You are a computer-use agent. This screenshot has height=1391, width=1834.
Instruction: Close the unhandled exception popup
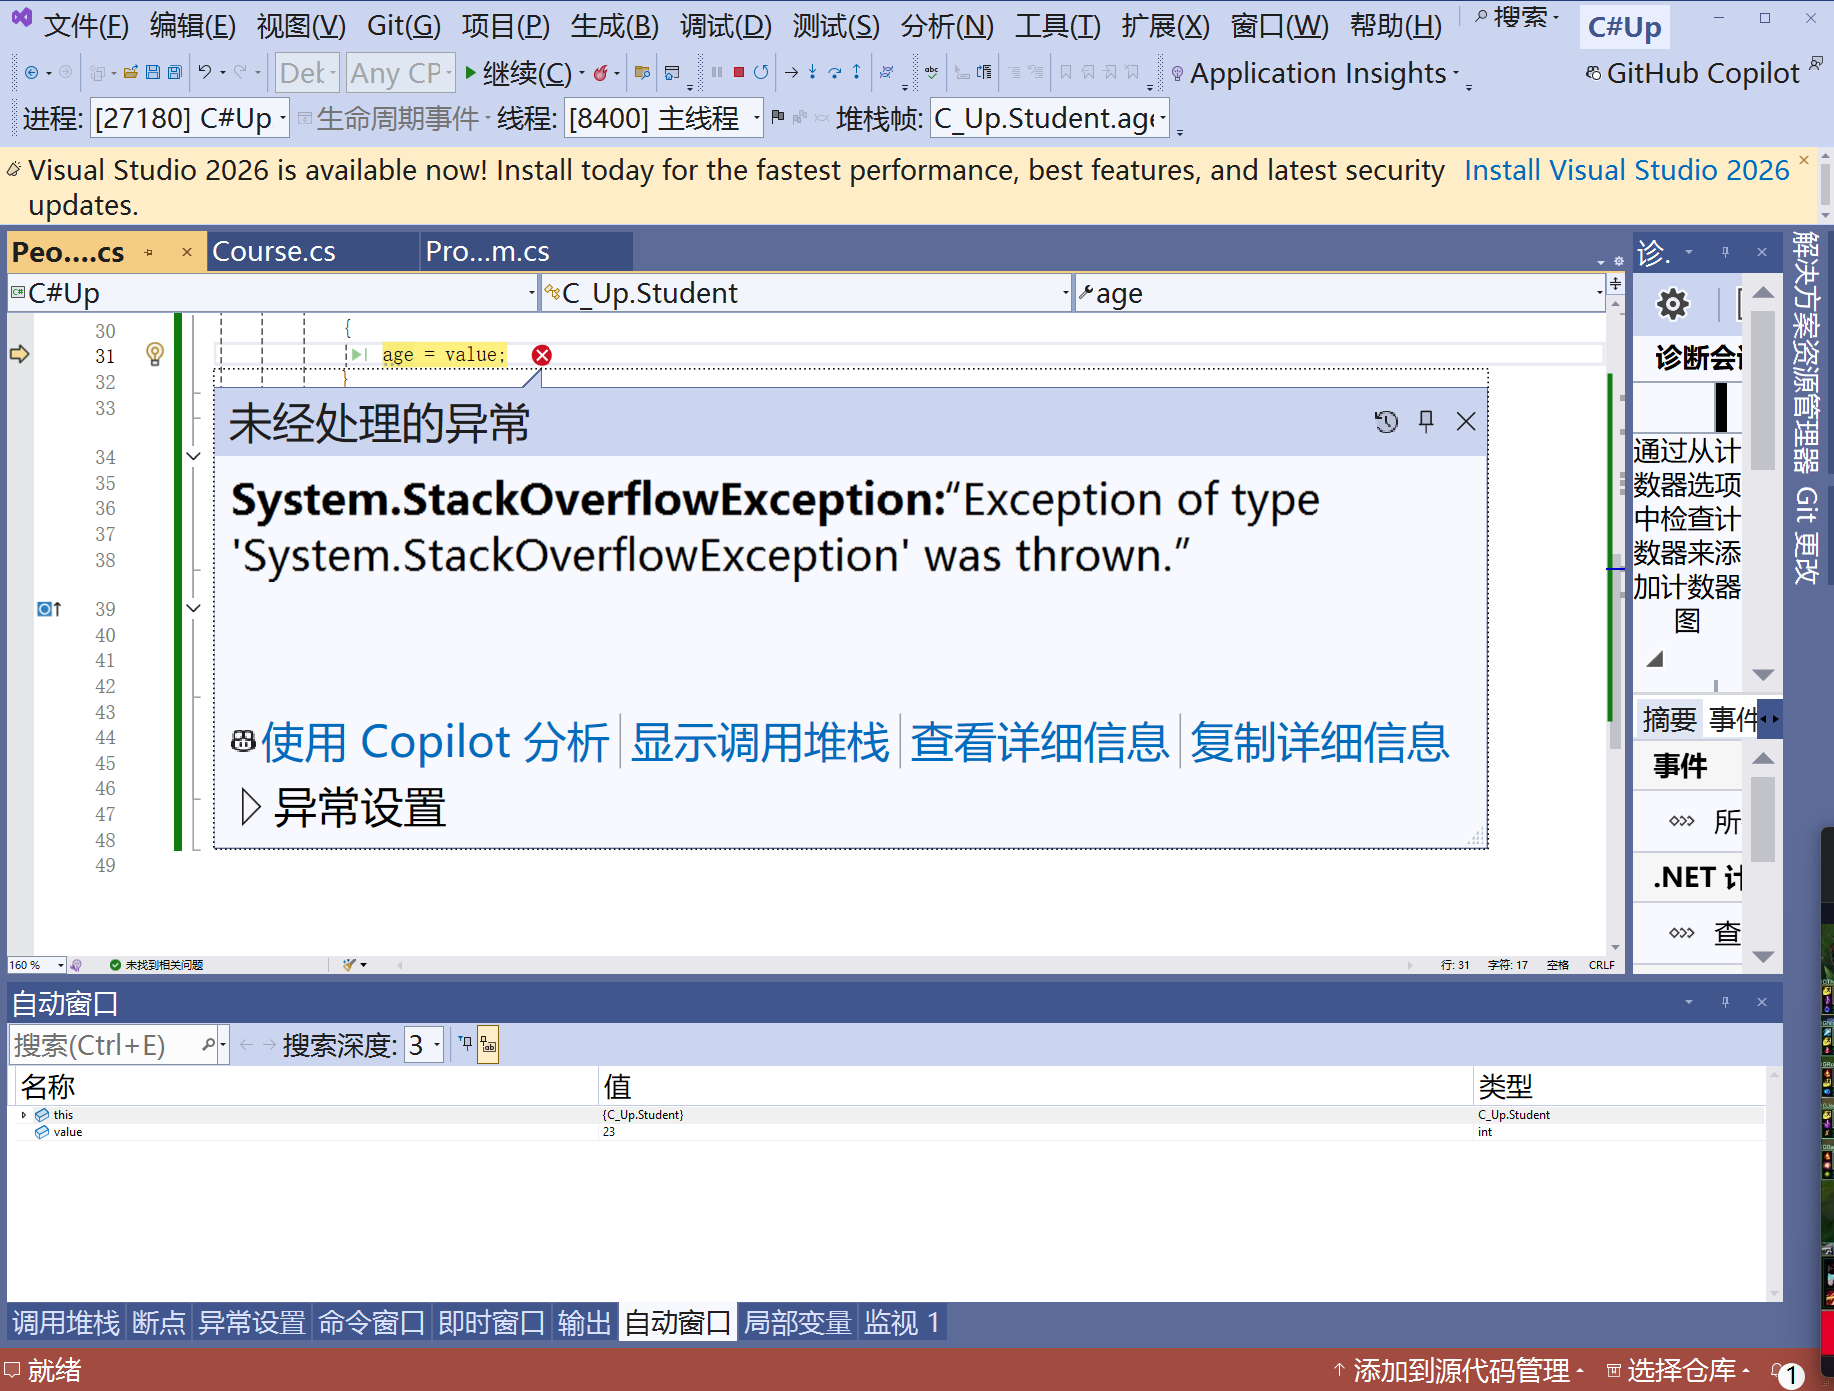(x=1466, y=422)
